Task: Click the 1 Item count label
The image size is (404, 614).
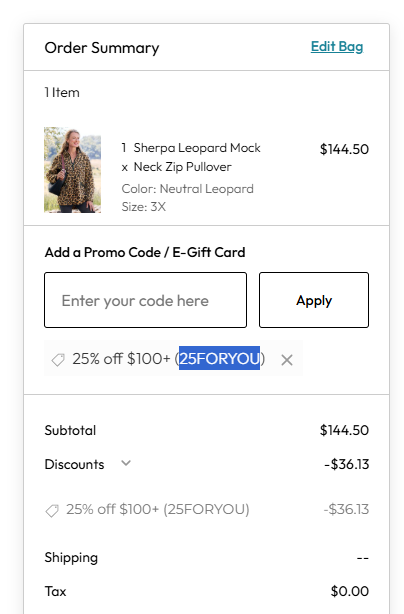Action: pos(62,92)
